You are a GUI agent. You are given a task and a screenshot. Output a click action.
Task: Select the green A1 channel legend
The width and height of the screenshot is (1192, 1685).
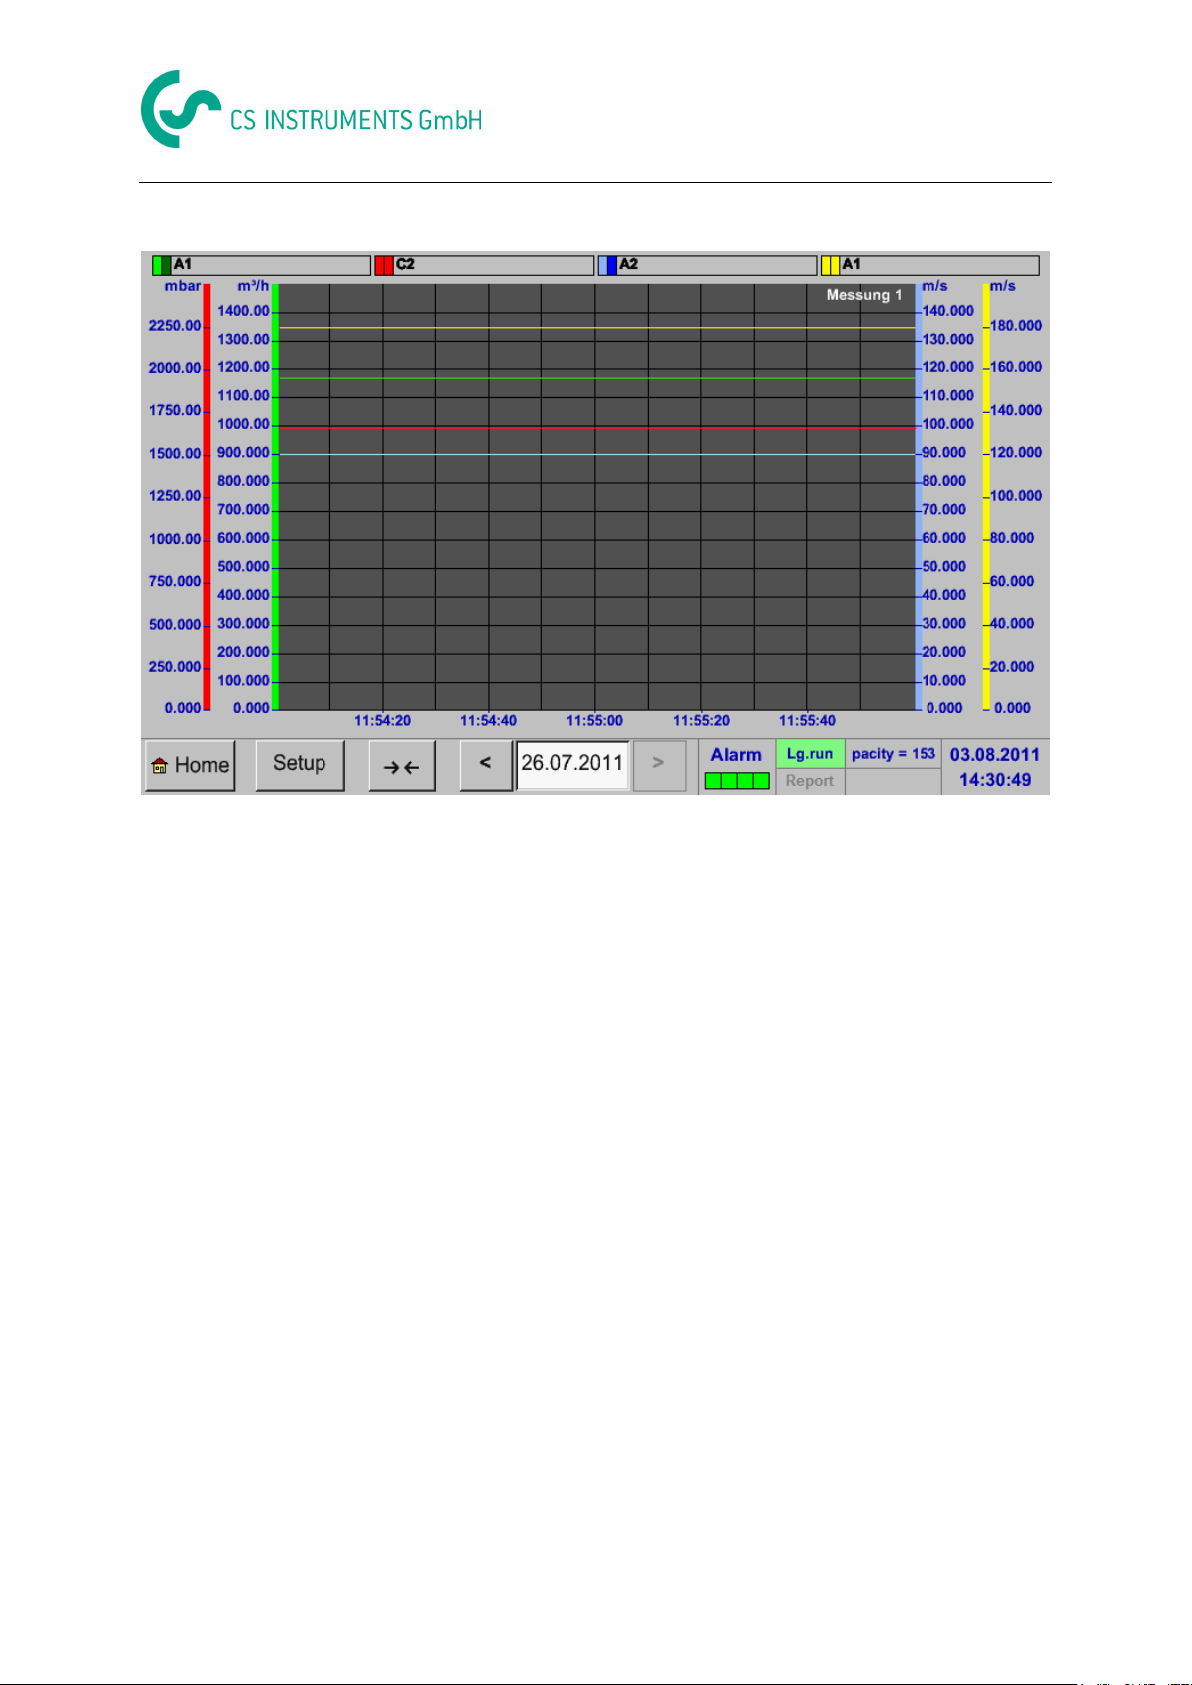[x=261, y=265]
